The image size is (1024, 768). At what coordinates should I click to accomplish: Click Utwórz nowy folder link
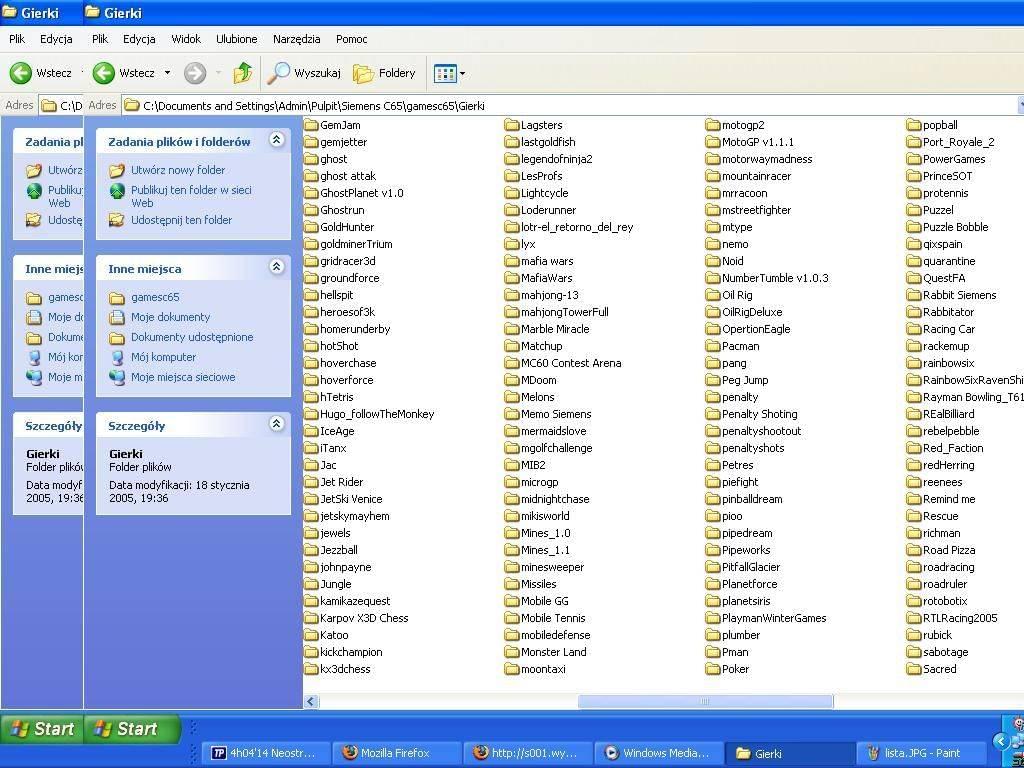click(178, 170)
